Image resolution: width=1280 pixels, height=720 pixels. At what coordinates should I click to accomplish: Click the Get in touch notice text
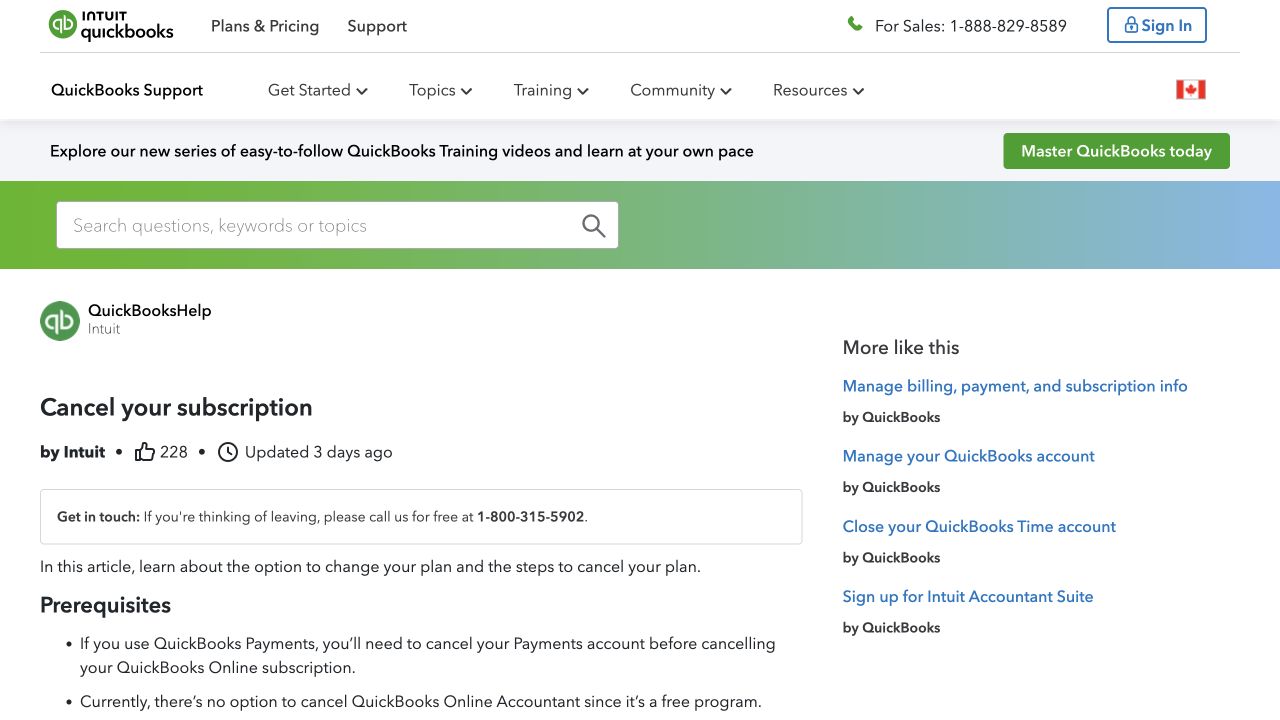pyautogui.click(x=322, y=517)
